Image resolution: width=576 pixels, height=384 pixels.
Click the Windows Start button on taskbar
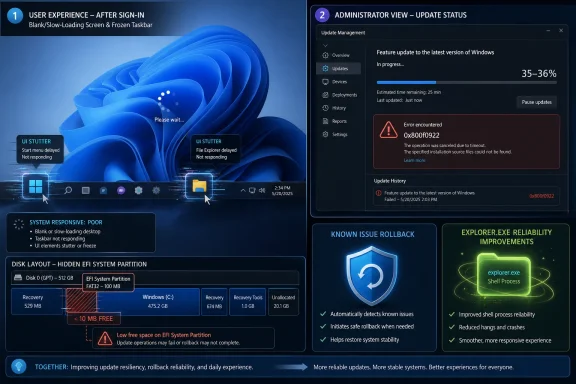35,186
